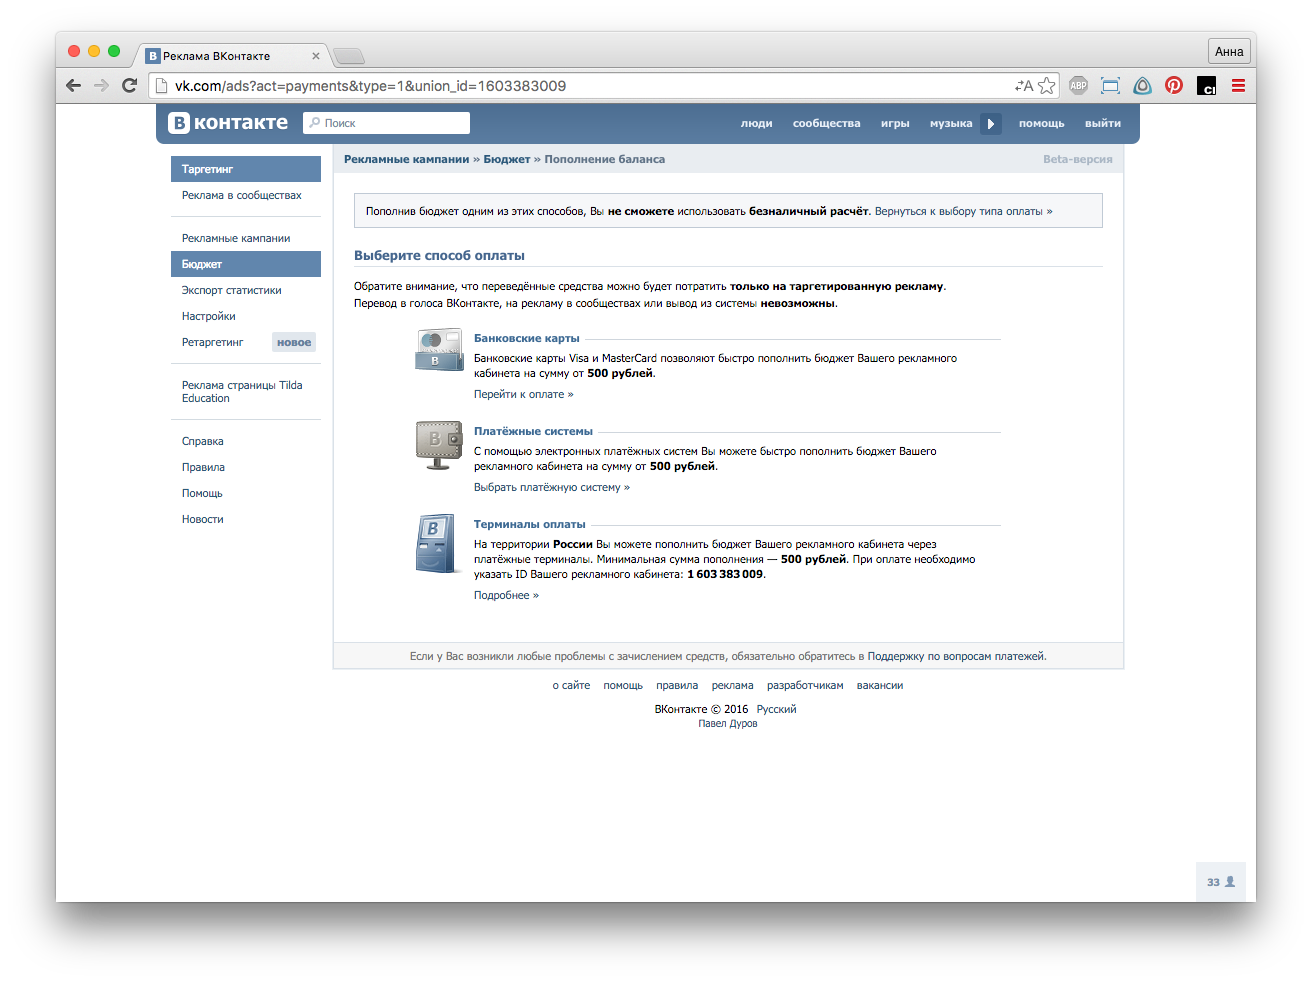Bookmark this page with star icon

coord(1046,86)
